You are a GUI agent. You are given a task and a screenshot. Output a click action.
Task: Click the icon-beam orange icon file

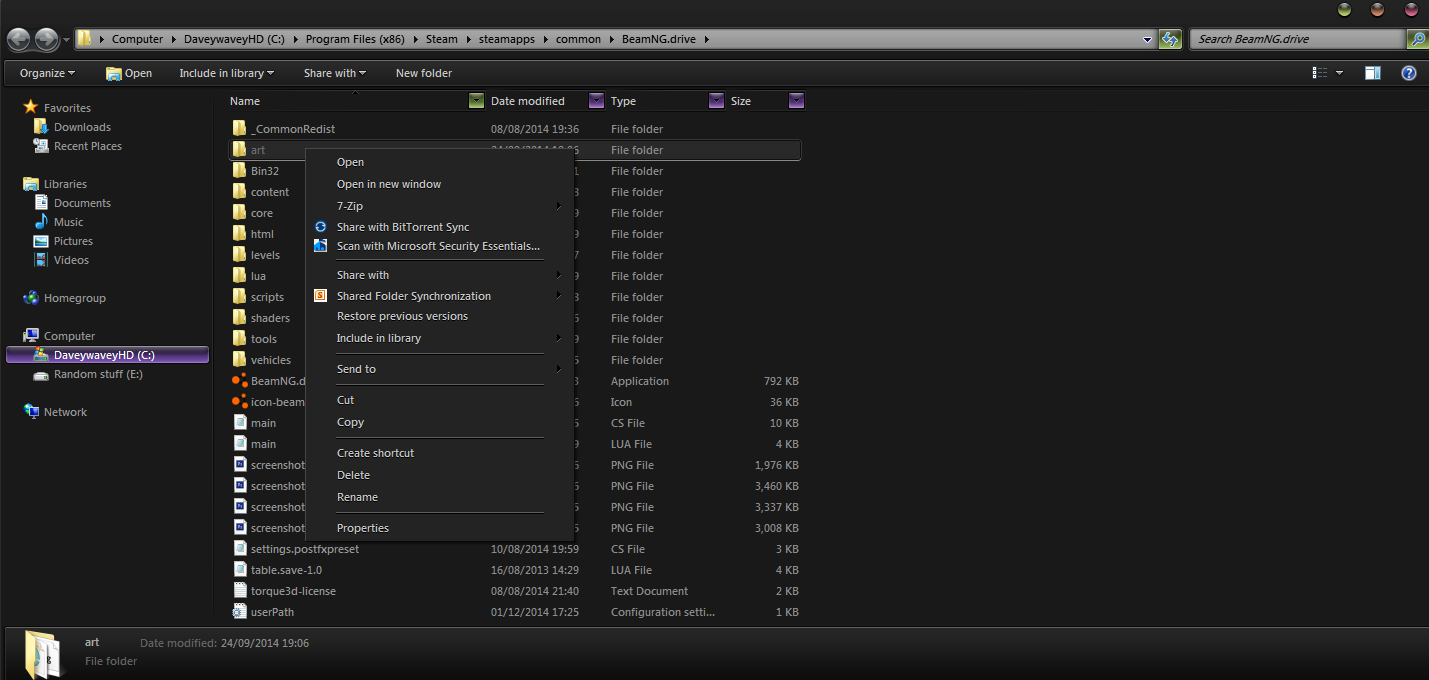(x=240, y=402)
